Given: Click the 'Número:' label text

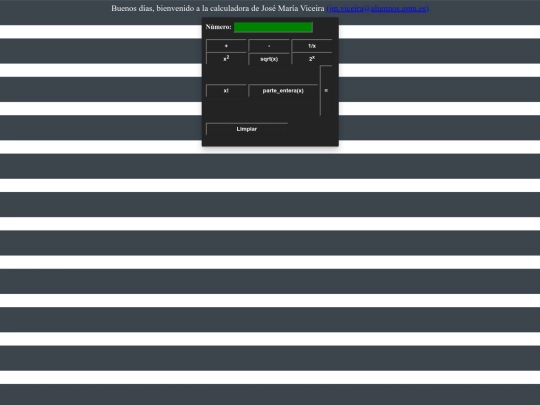Looking at the screenshot, I should [218, 27].
